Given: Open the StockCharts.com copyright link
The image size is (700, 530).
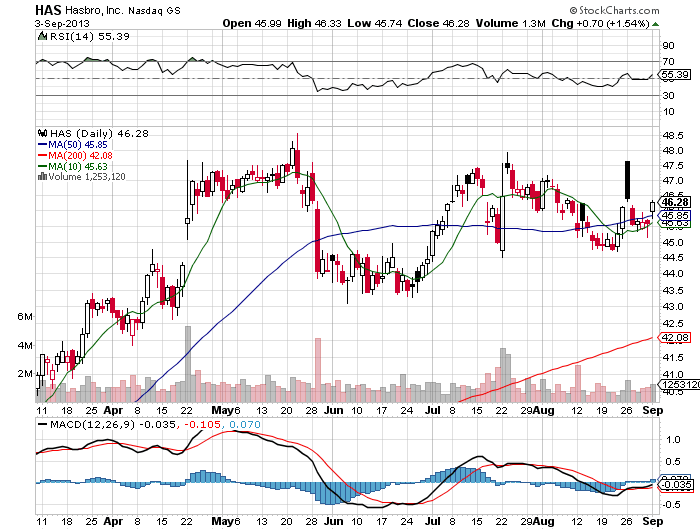Looking at the screenshot, I should point(614,10).
